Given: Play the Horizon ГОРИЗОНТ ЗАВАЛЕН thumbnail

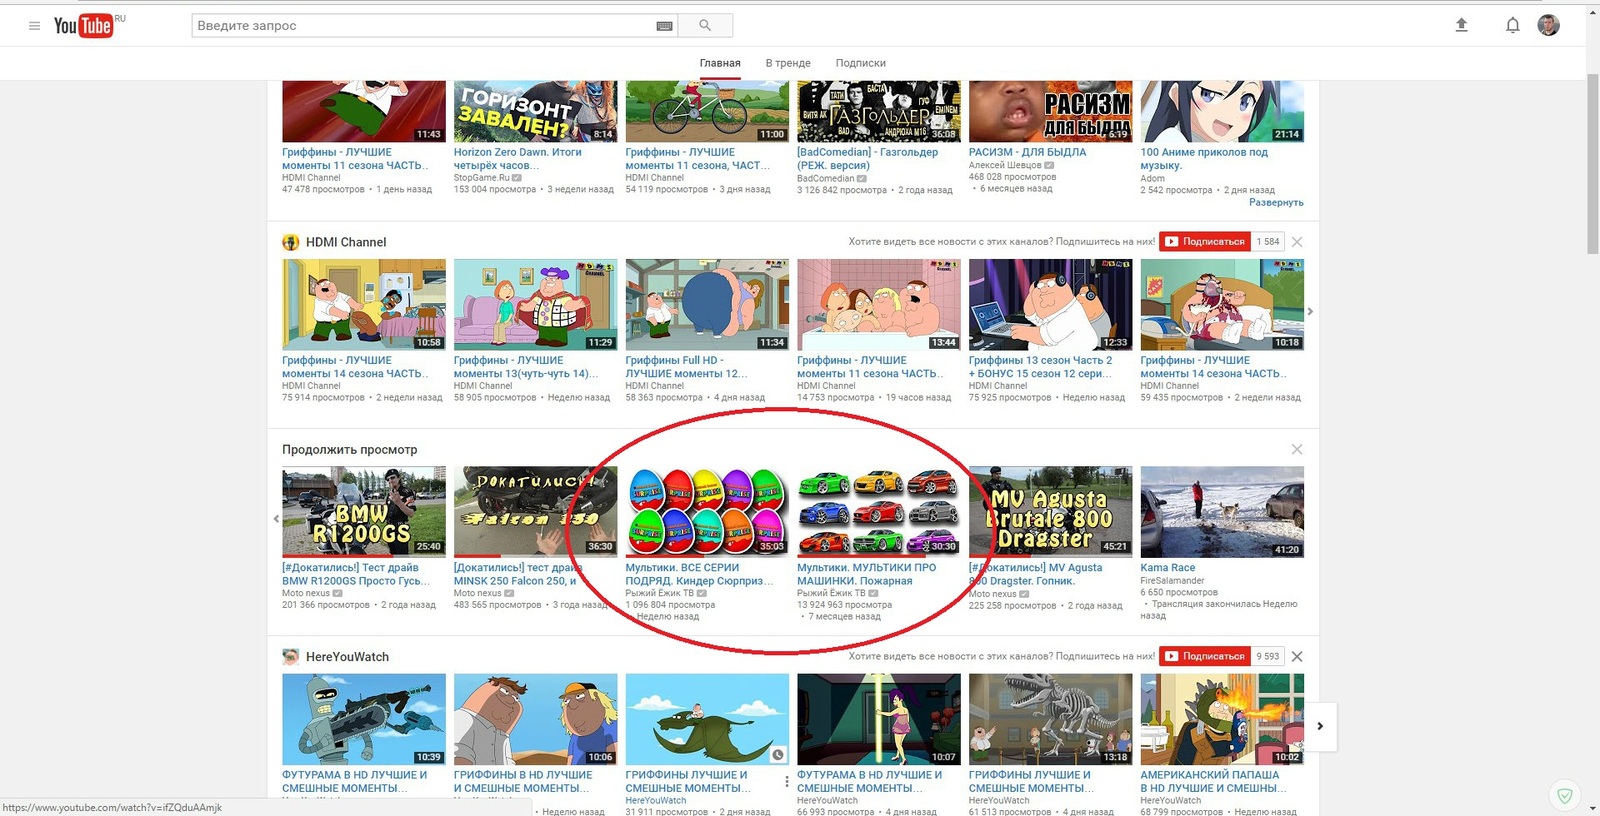Looking at the screenshot, I should coord(535,111).
